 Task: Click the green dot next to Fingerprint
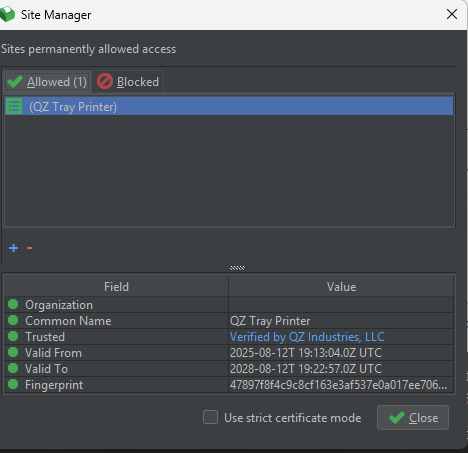13,384
